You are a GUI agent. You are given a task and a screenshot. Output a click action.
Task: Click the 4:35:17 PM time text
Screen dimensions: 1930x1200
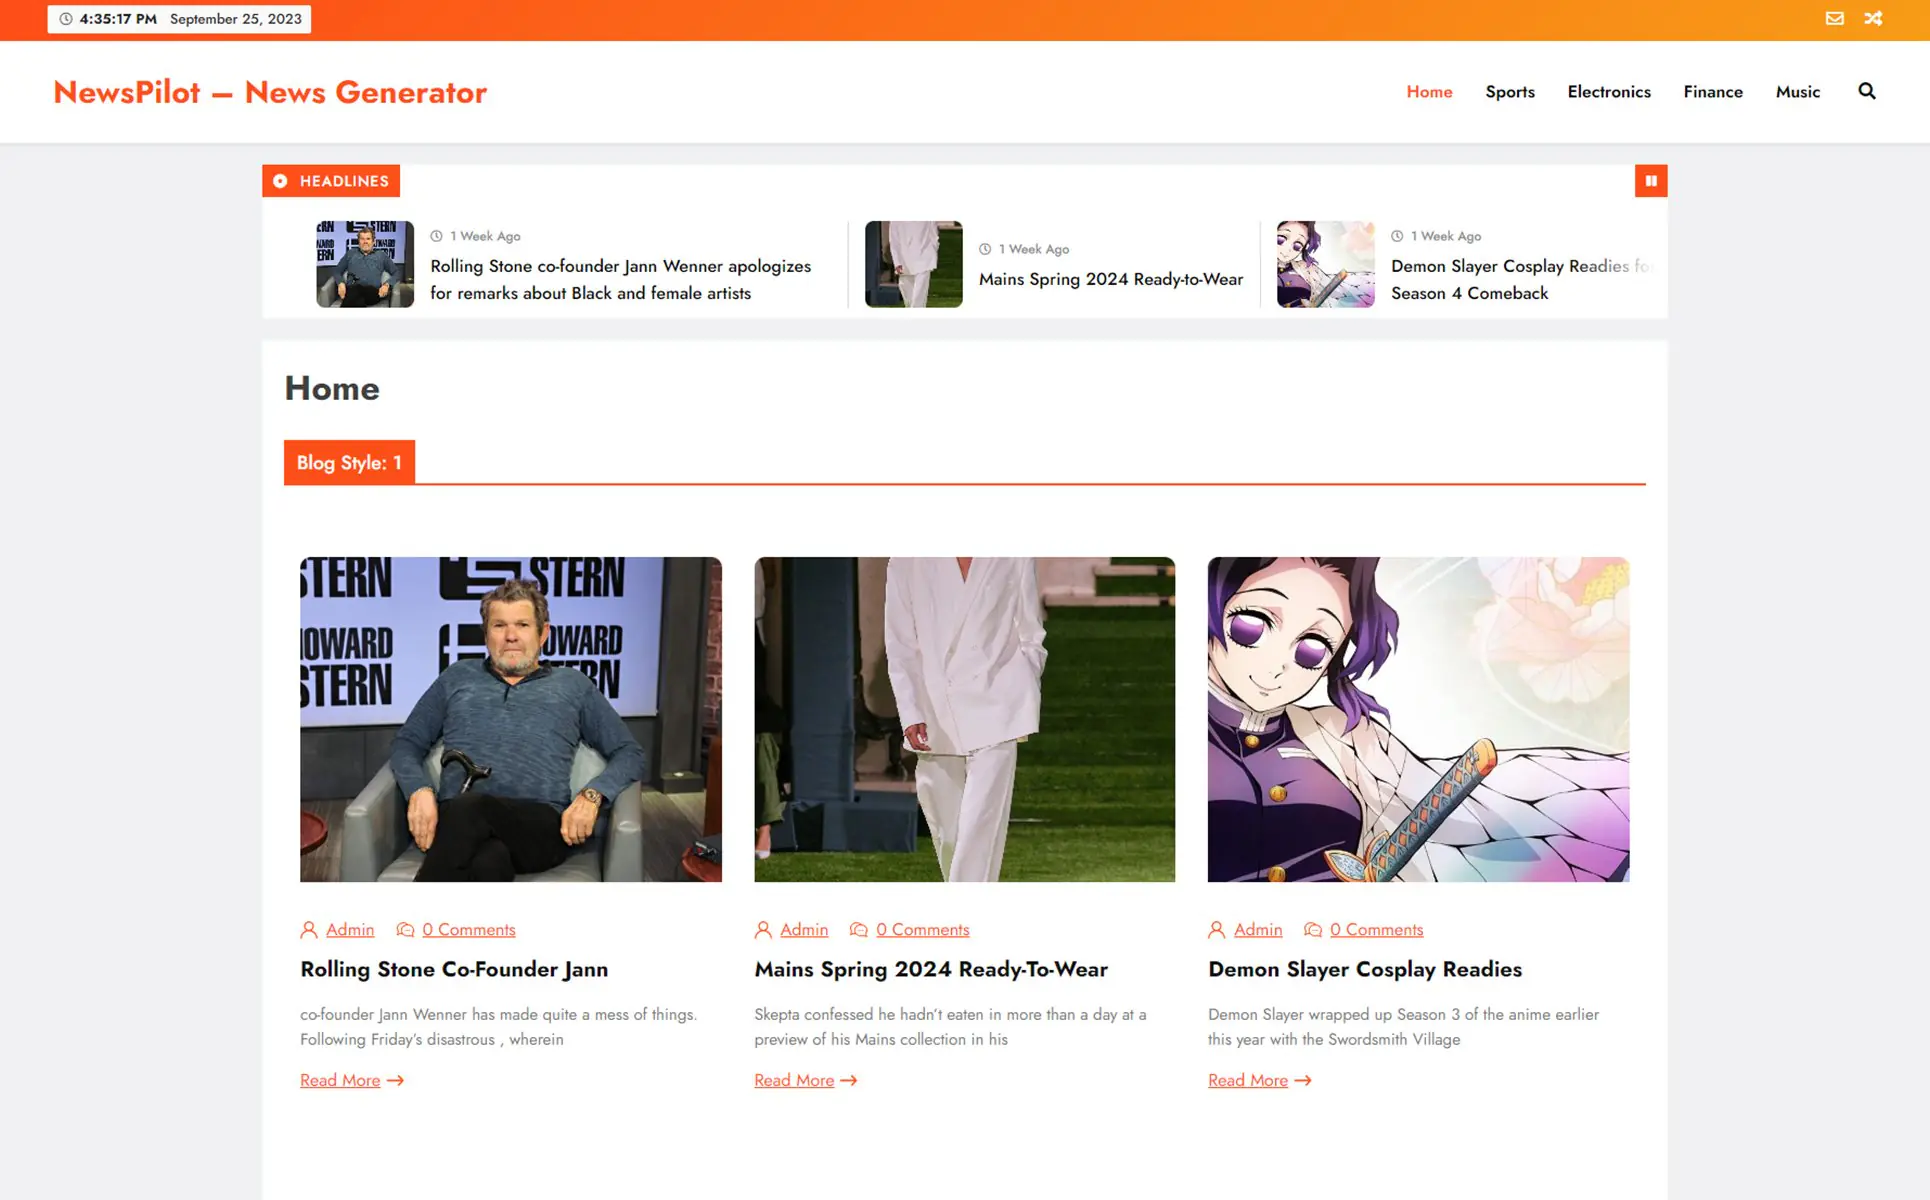click(118, 19)
